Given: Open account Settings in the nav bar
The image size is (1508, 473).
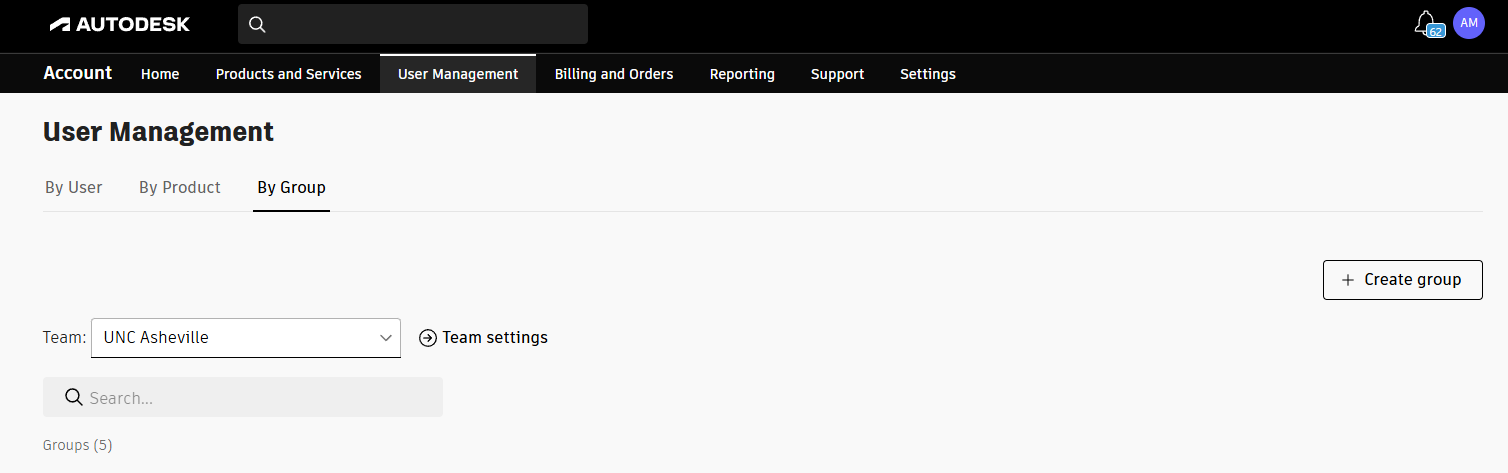Looking at the screenshot, I should coord(927,74).
